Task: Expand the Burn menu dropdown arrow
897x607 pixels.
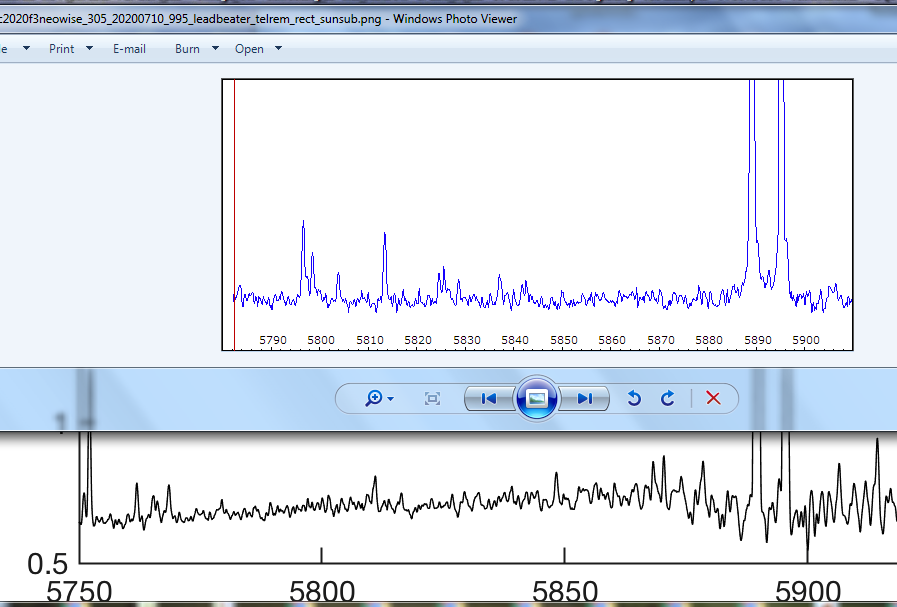Action: (214, 48)
